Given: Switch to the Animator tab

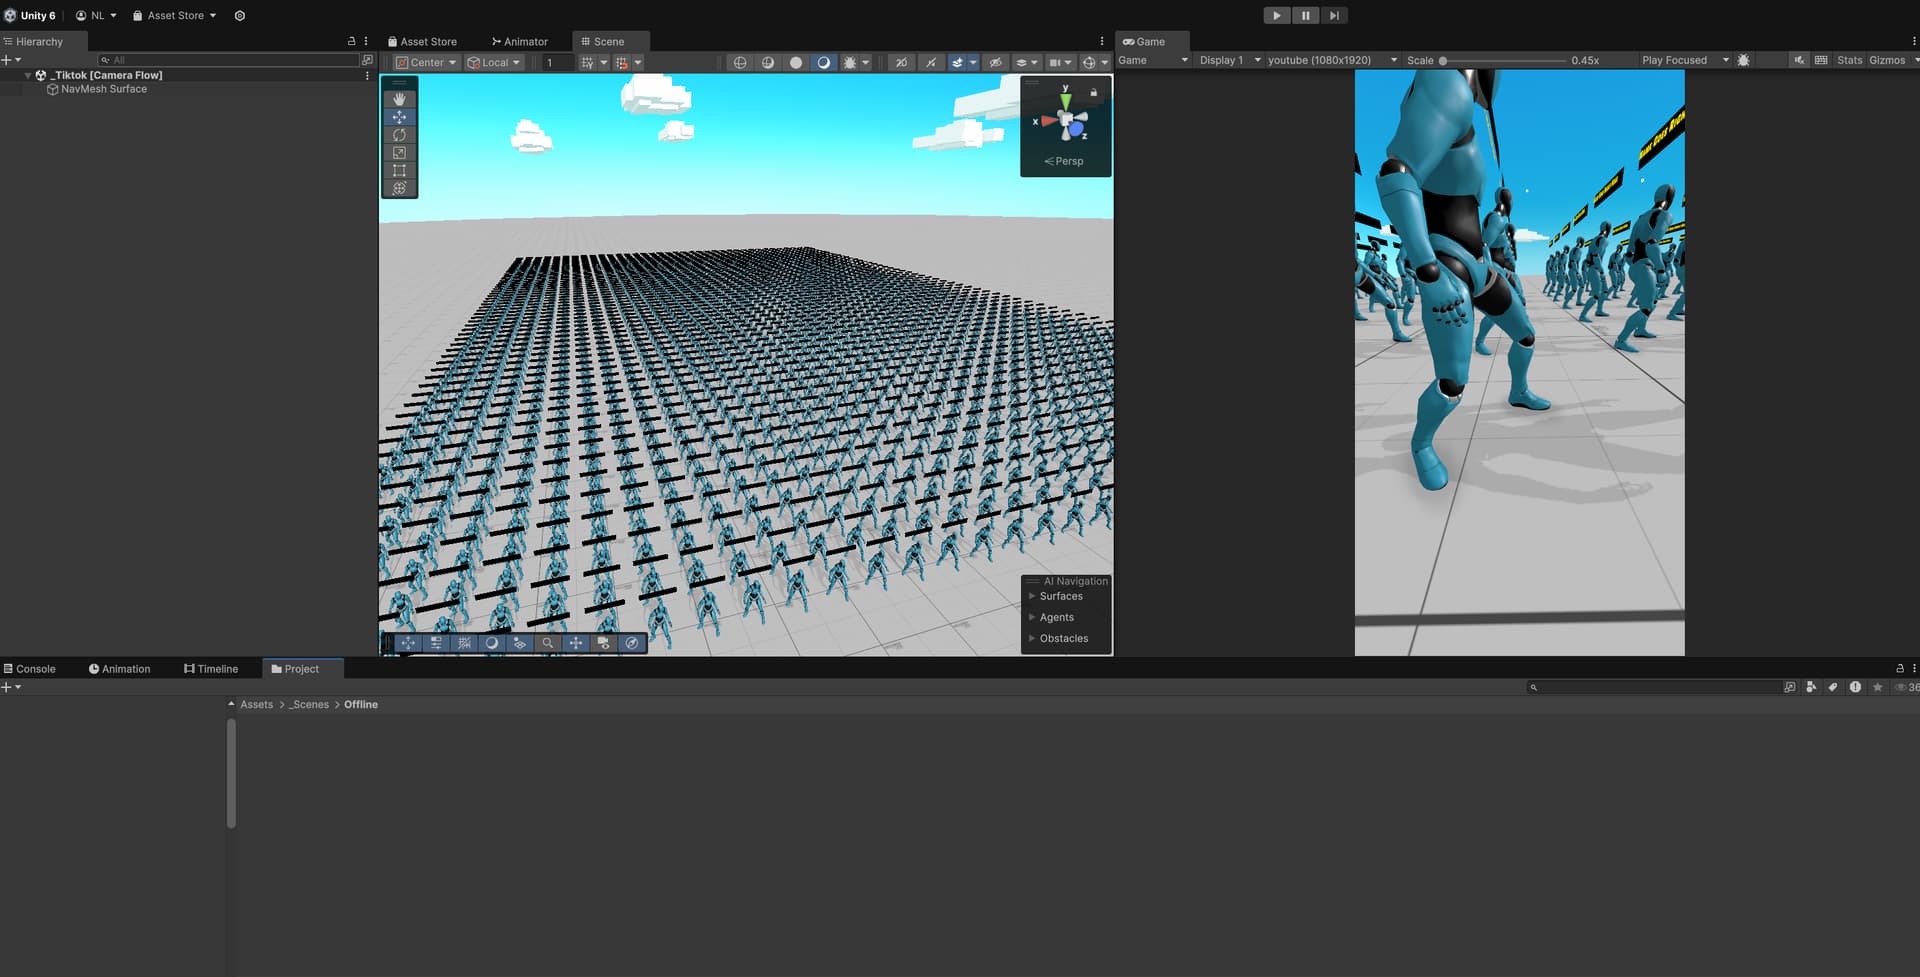Looking at the screenshot, I should tap(520, 41).
